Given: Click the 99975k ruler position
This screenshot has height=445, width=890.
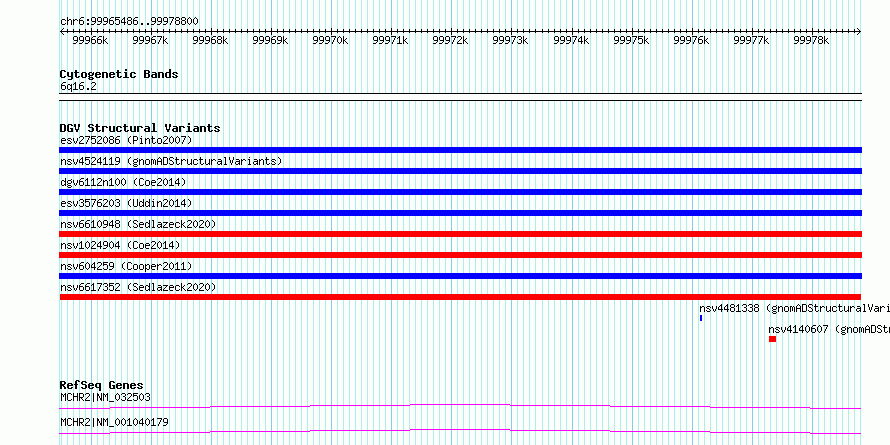Looking at the screenshot, I should (631, 40).
